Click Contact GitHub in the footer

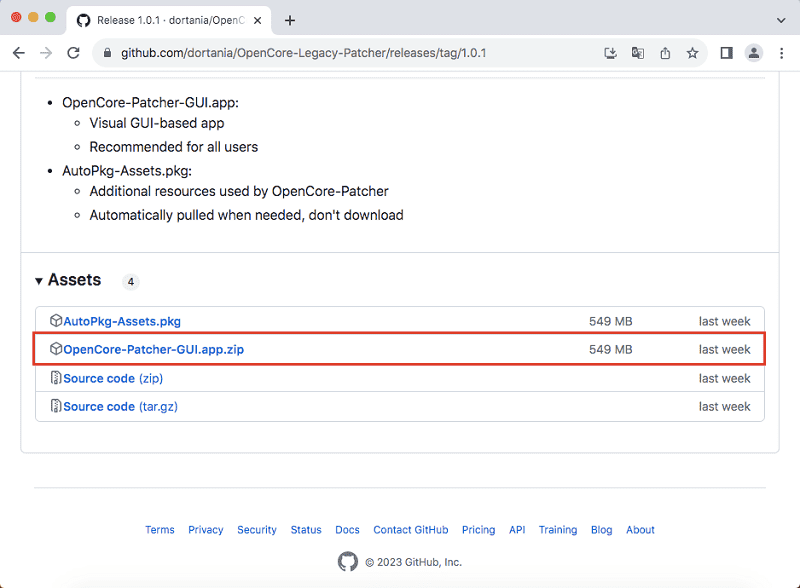[x=411, y=530]
